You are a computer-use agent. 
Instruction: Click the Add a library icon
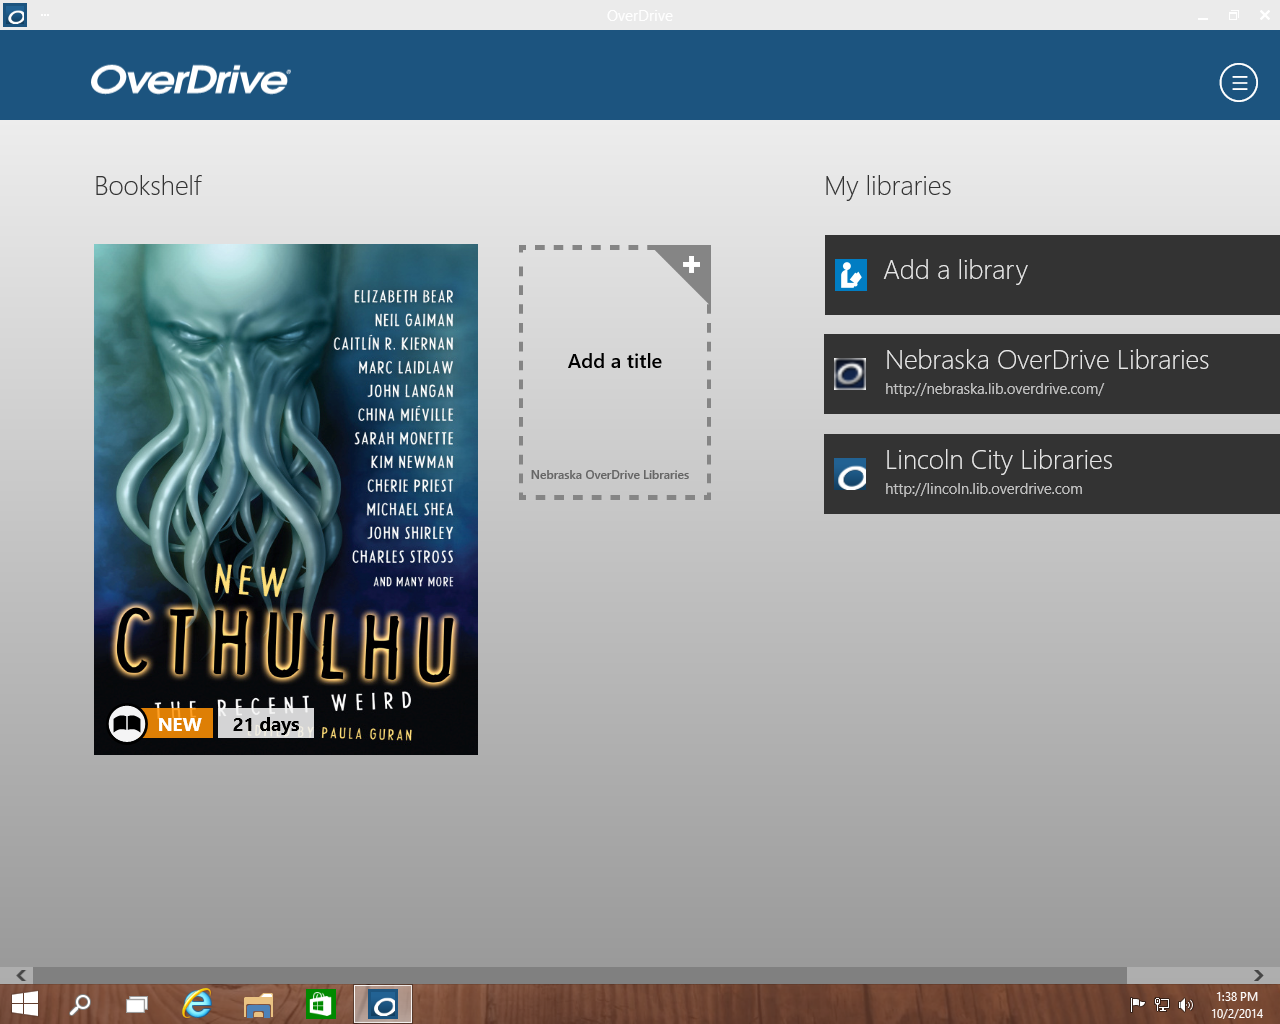(x=851, y=274)
